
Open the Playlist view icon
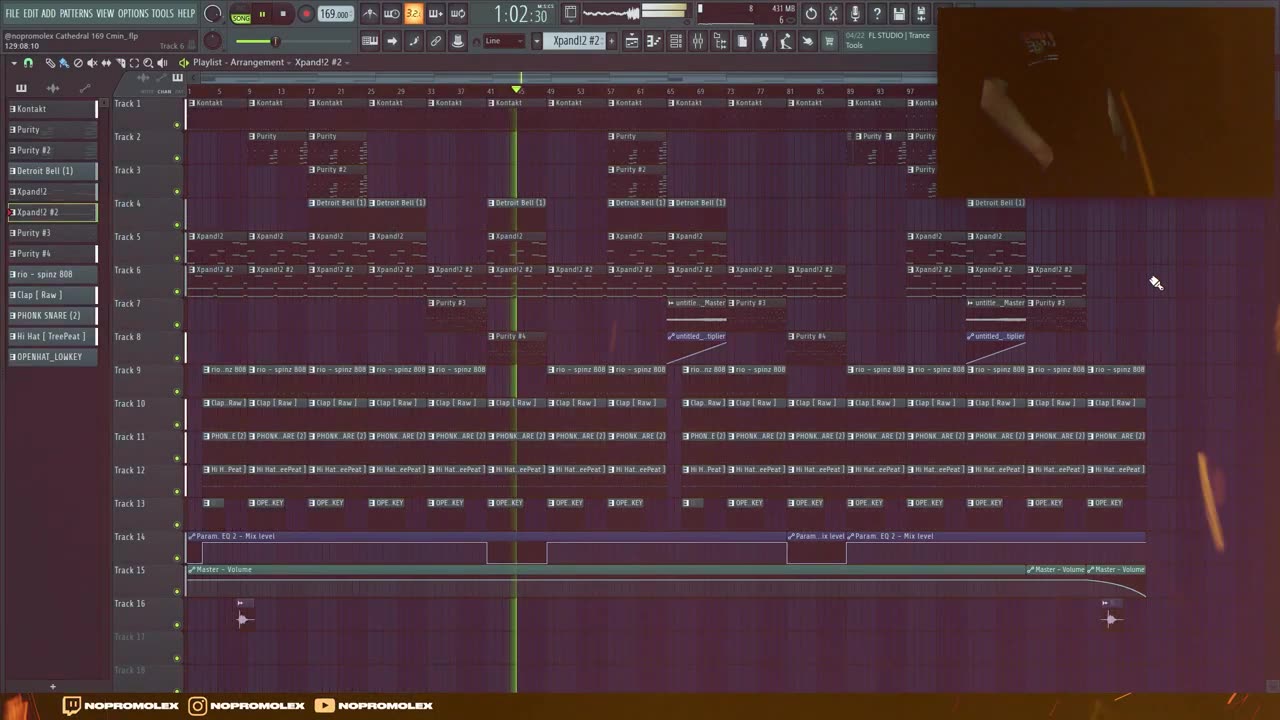pyautogui.click(x=632, y=41)
